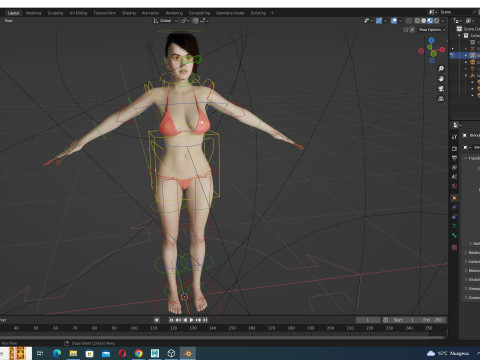
Task: Add new workspace with plus button
Action: (x=272, y=13)
